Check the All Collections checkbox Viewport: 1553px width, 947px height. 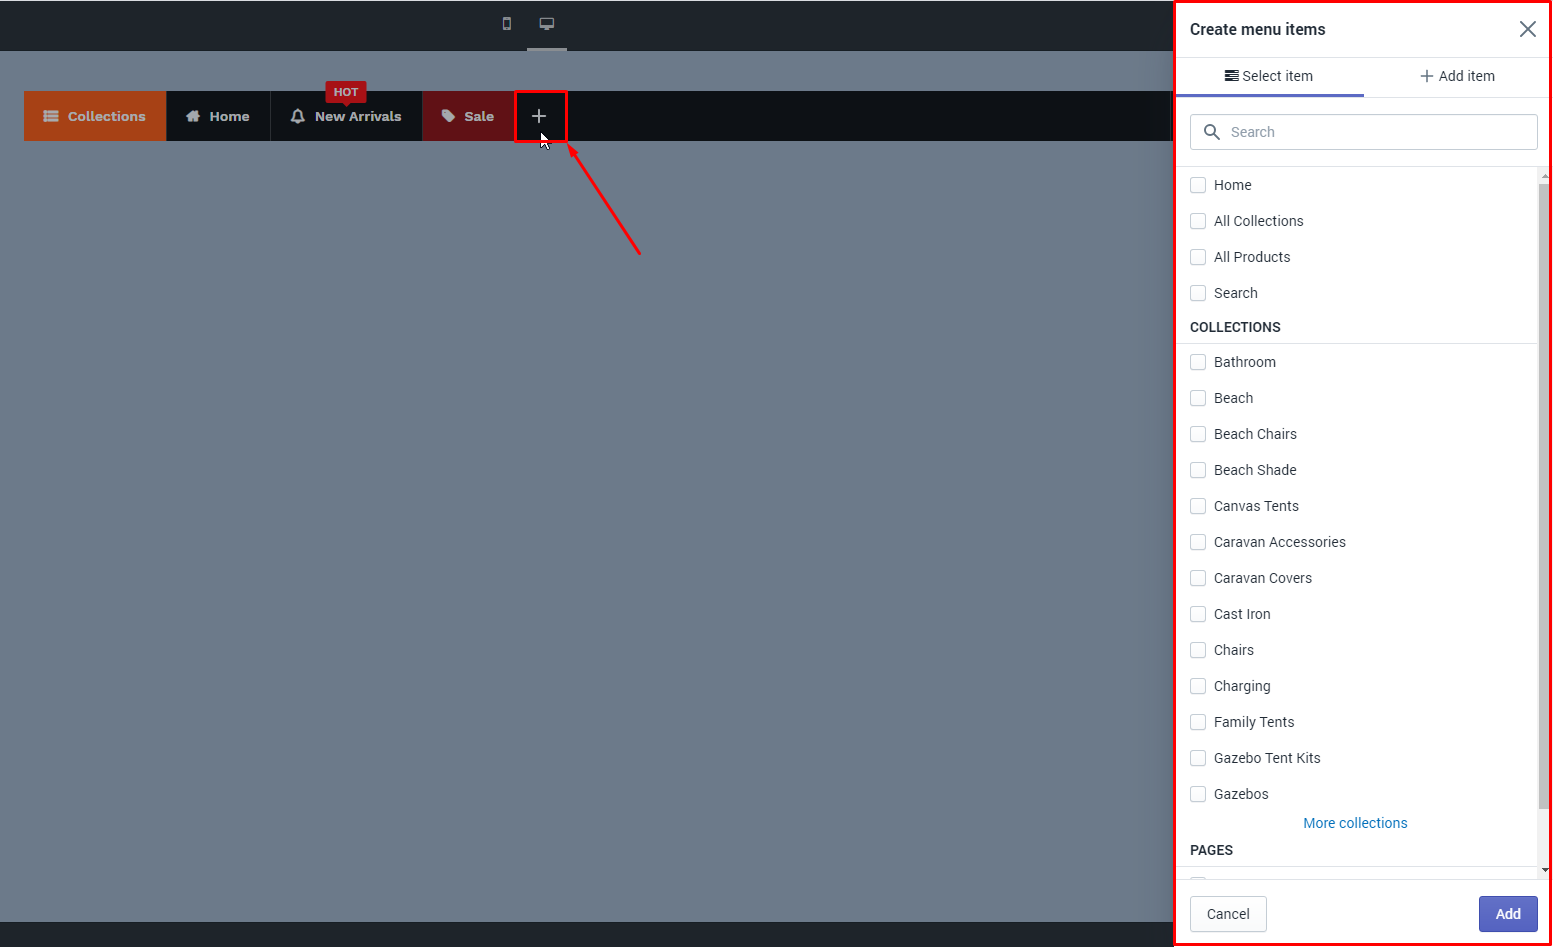[1198, 221]
